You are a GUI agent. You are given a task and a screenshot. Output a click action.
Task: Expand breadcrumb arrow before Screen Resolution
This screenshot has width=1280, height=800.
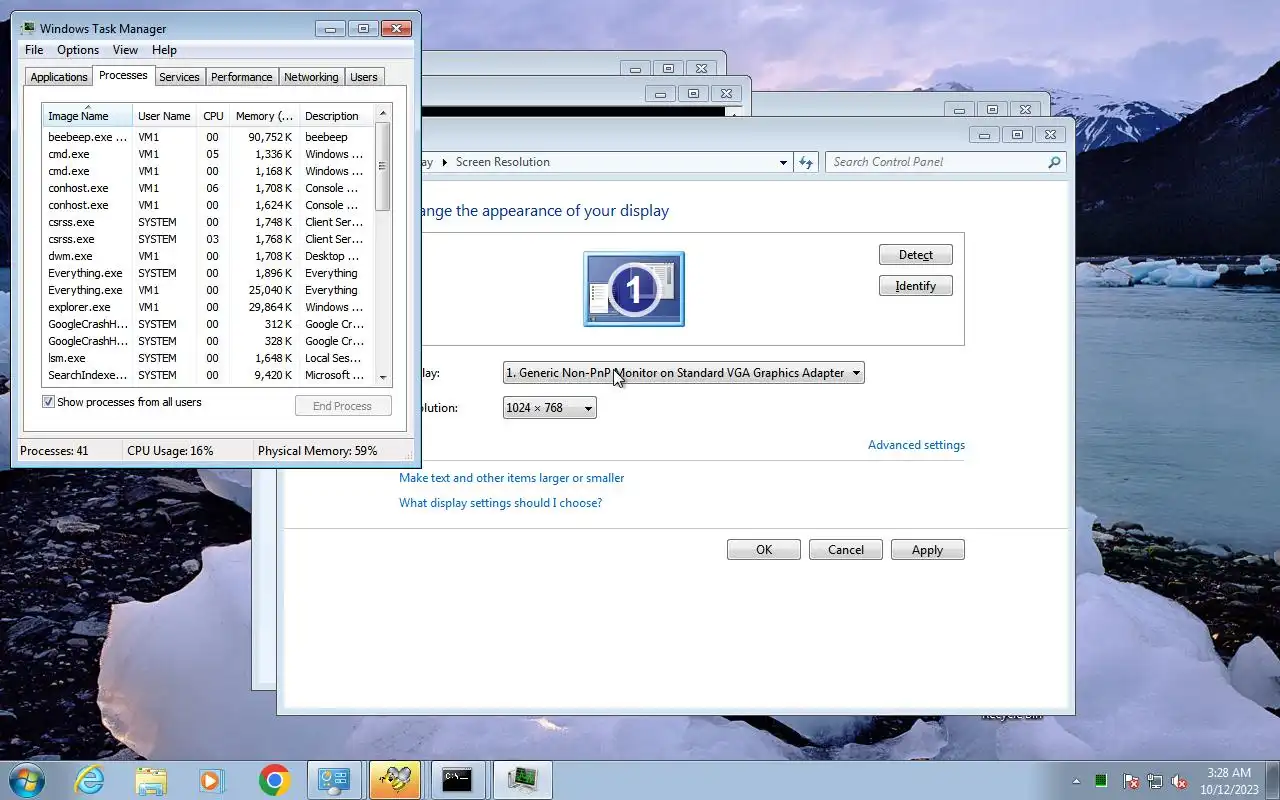[x=445, y=162]
